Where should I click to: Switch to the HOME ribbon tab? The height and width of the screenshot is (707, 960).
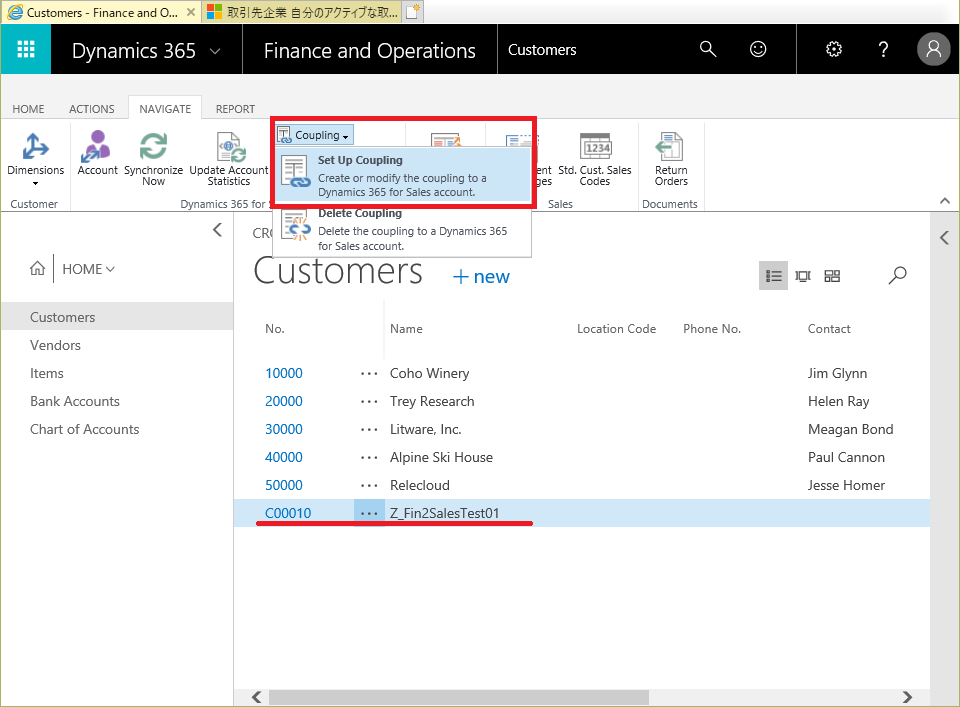pos(28,108)
